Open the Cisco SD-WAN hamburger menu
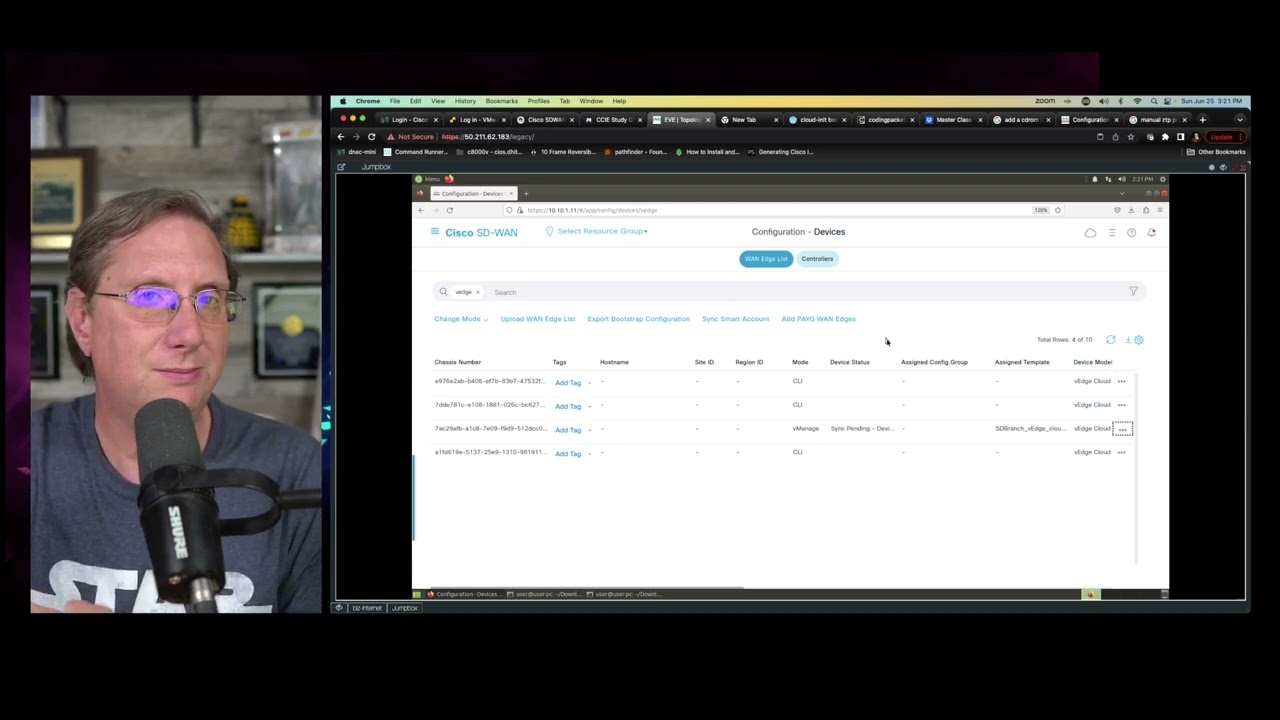The width and height of the screenshot is (1280, 720). pos(435,232)
